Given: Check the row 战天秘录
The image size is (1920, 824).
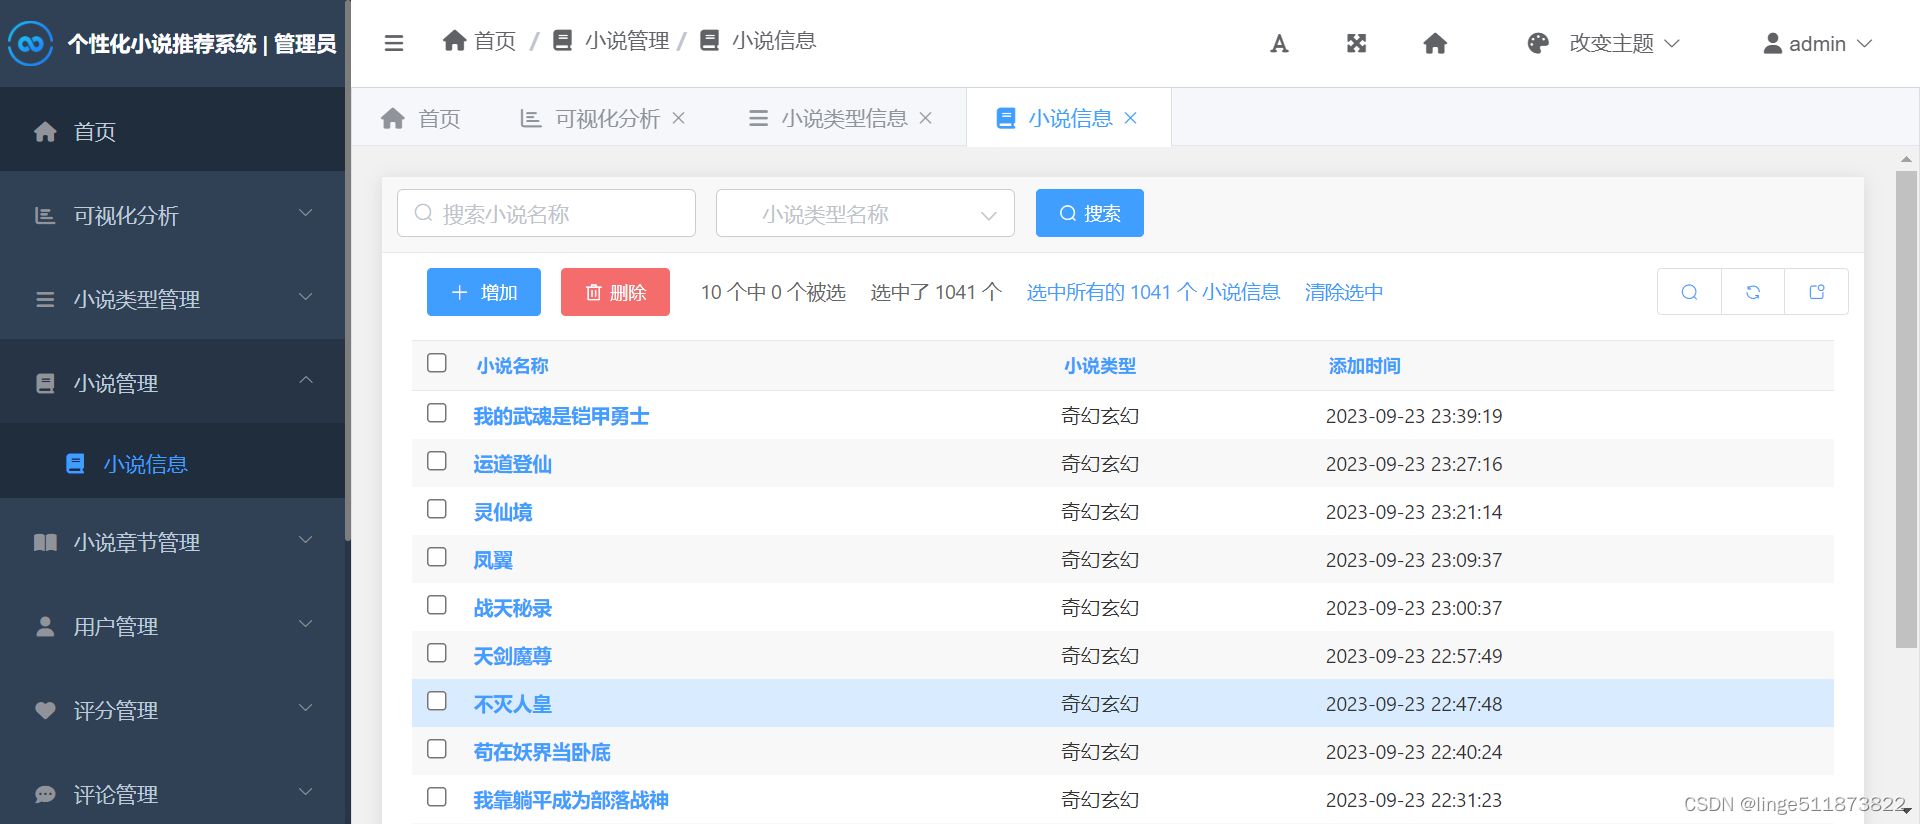Looking at the screenshot, I should pyautogui.click(x=437, y=605).
